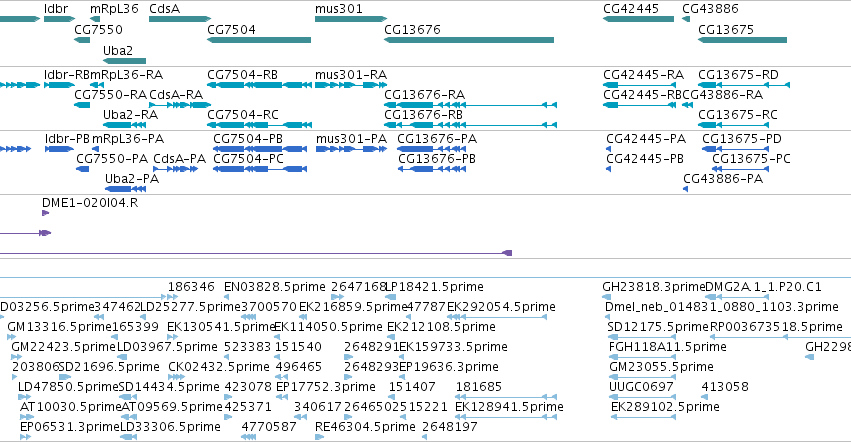Viewport: 851px width, 442px height.
Task: Select the ldbr-RB transcript label
Action: [x=67, y=74]
